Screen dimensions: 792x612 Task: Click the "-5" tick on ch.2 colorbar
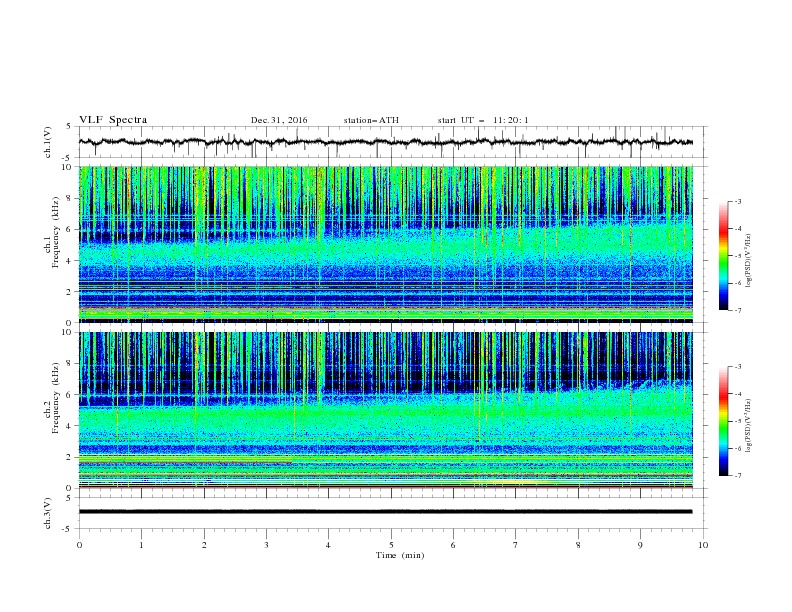(x=737, y=421)
